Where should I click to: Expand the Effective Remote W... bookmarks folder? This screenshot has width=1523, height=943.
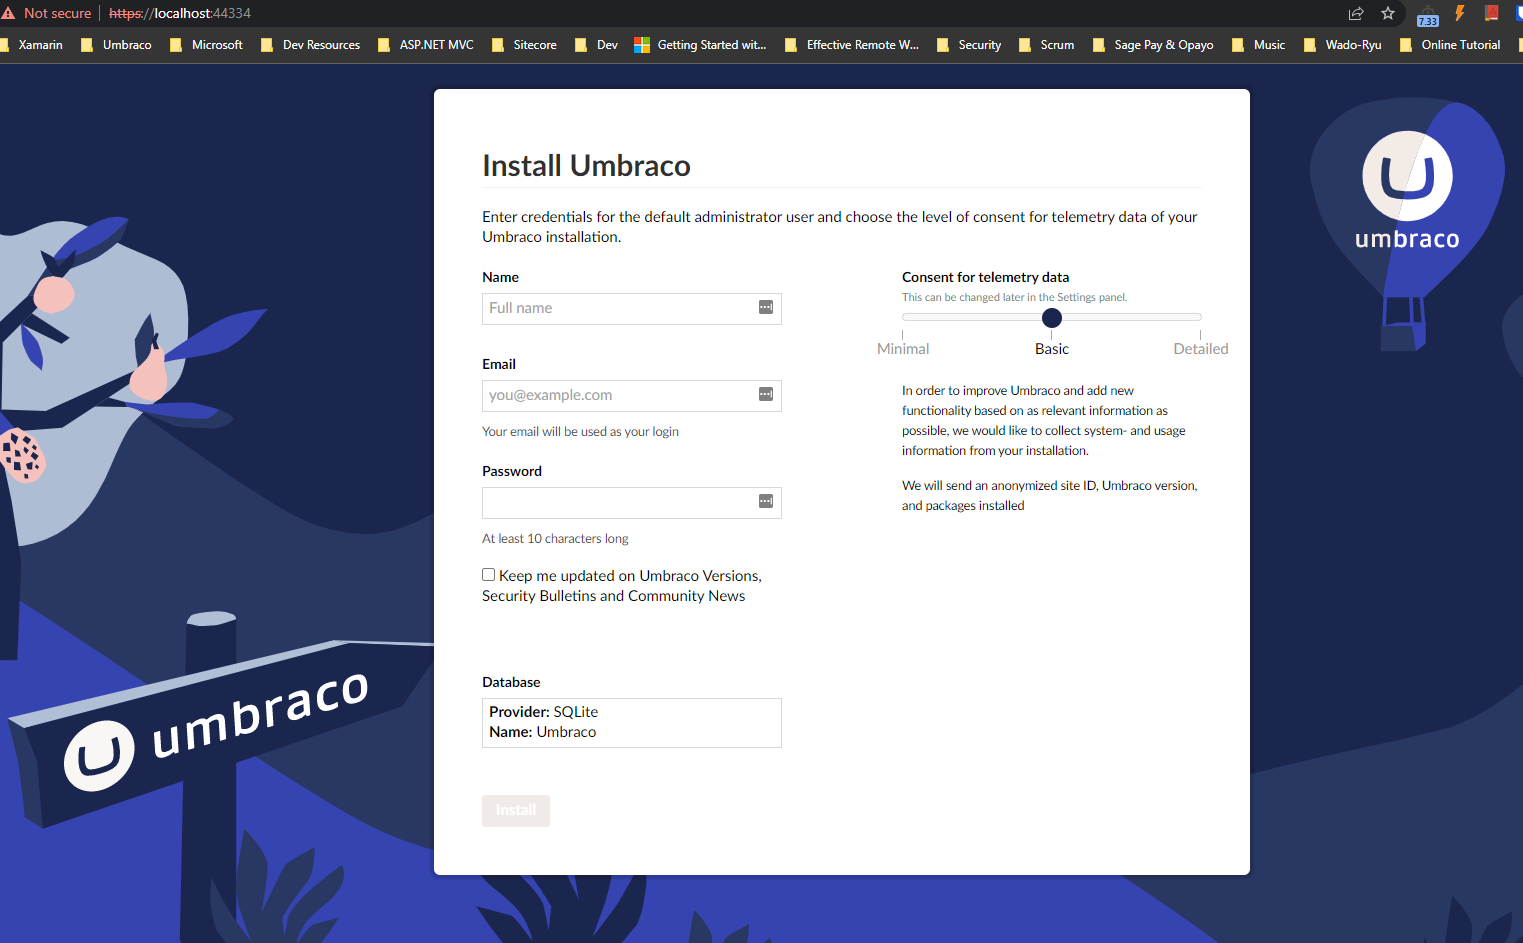(852, 45)
